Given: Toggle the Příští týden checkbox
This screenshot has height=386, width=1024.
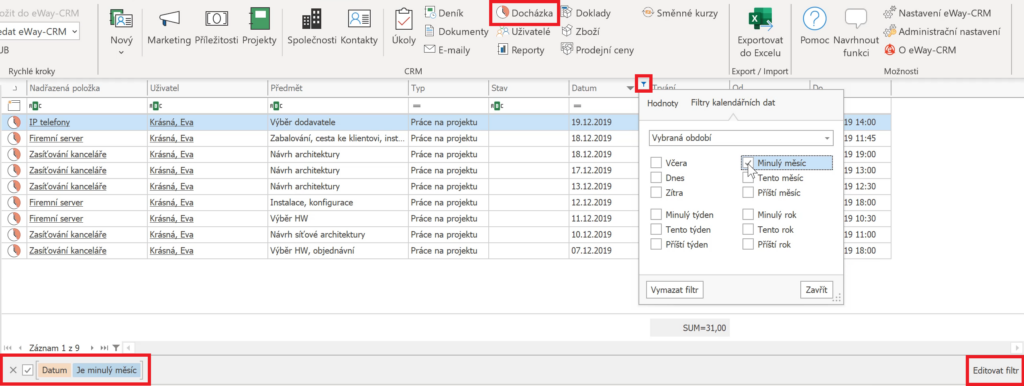Looking at the screenshot, I should [656, 244].
